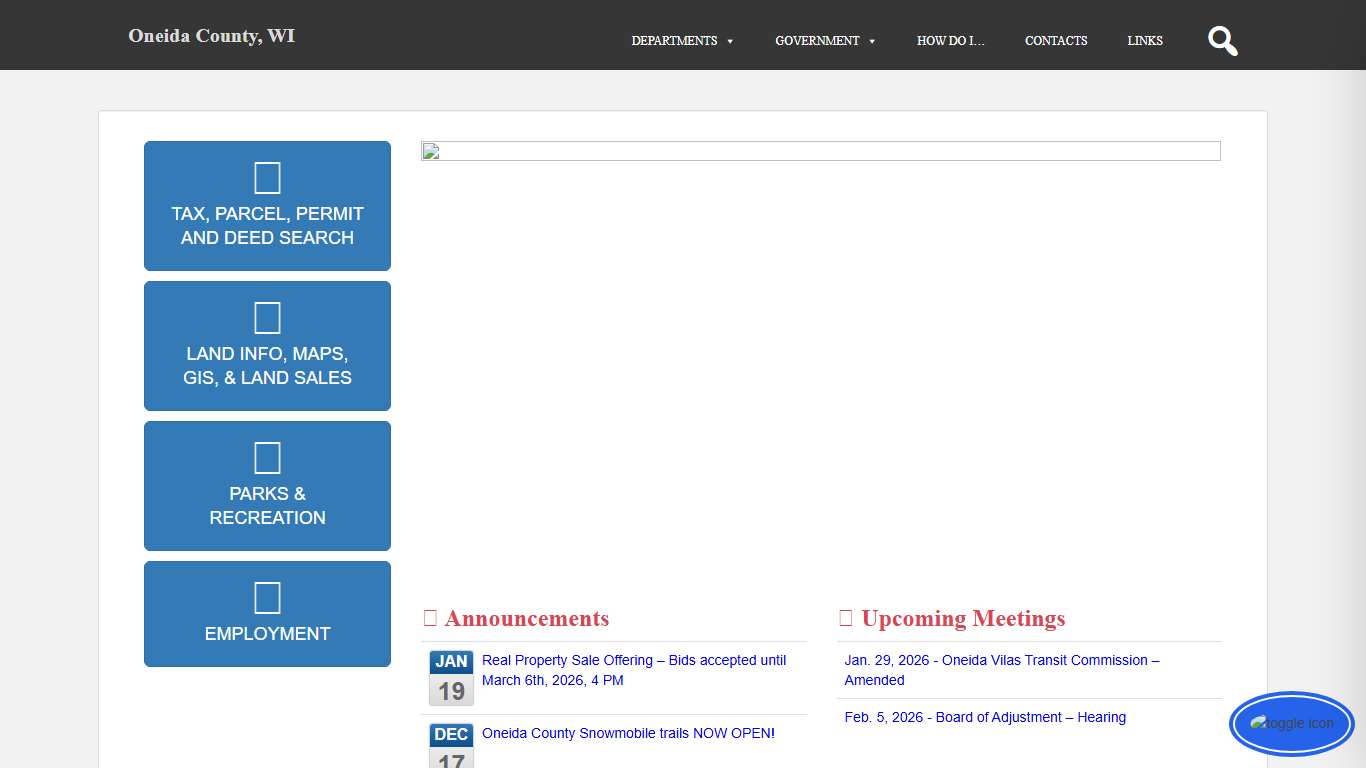The image size is (1366, 768).
Task: Click the Parks & Recreation tile icon
Action: pyautogui.click(x=267, y=458)
